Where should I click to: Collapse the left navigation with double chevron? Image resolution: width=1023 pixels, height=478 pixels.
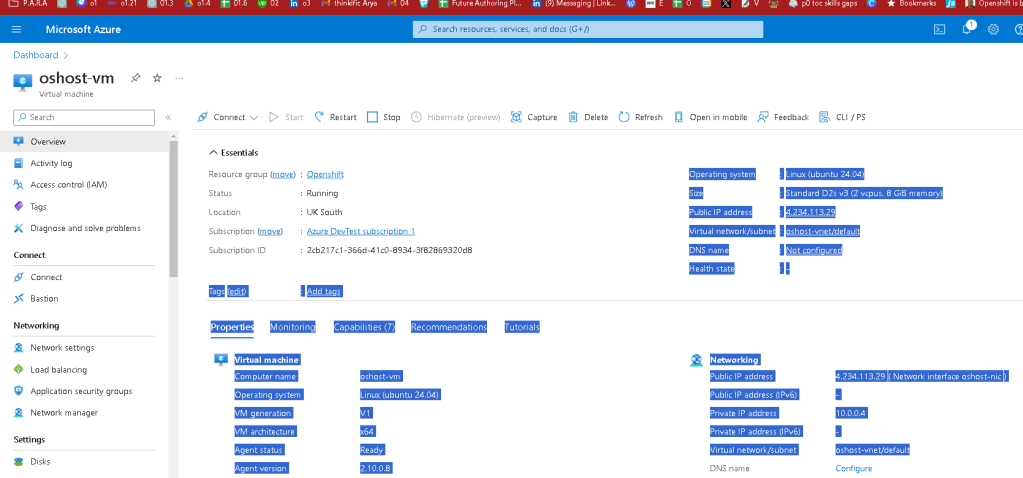[168, 117]
